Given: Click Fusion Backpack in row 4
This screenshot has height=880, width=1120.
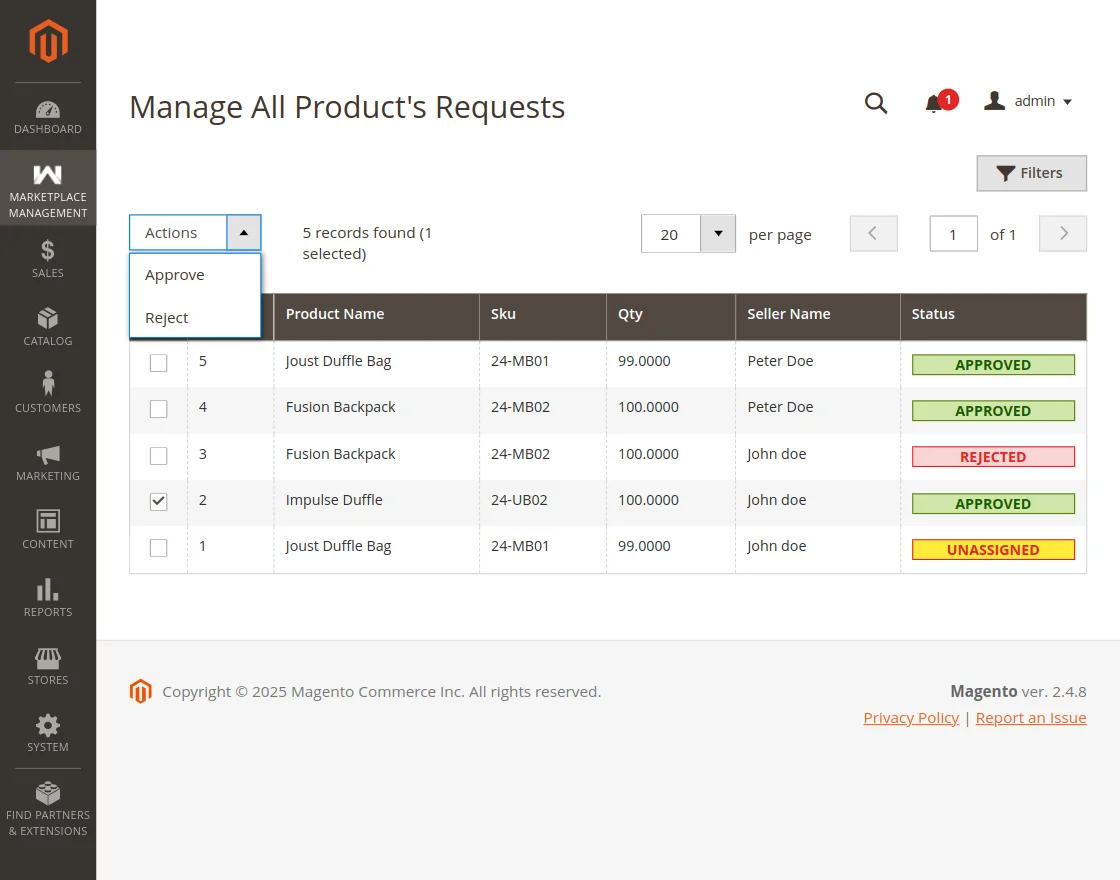Looking at the screenshot, I should 340,407.
